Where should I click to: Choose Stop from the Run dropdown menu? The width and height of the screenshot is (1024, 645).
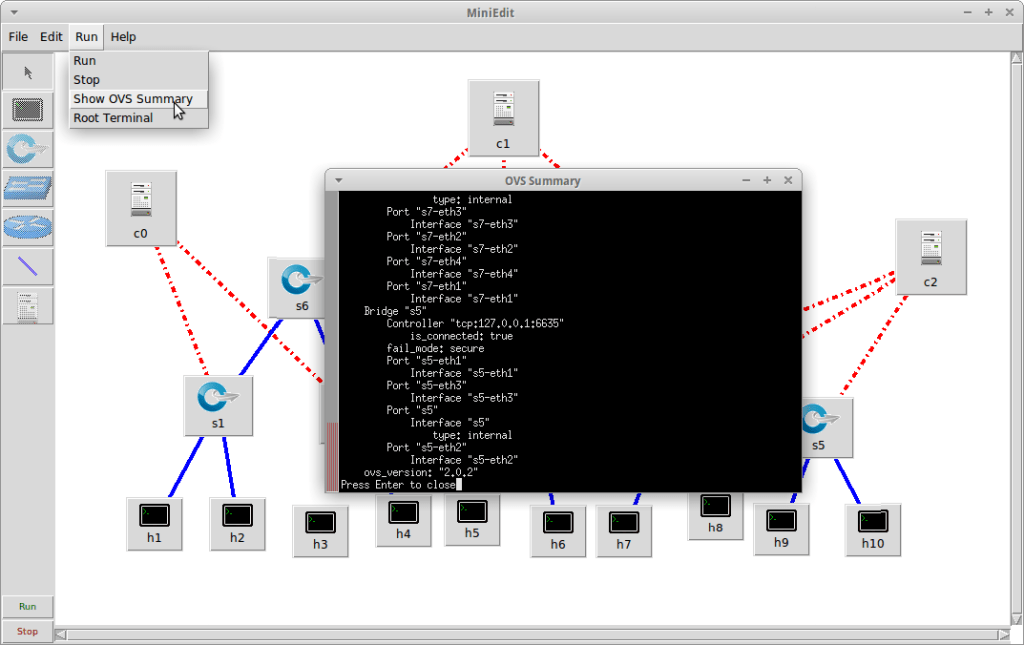139,80
